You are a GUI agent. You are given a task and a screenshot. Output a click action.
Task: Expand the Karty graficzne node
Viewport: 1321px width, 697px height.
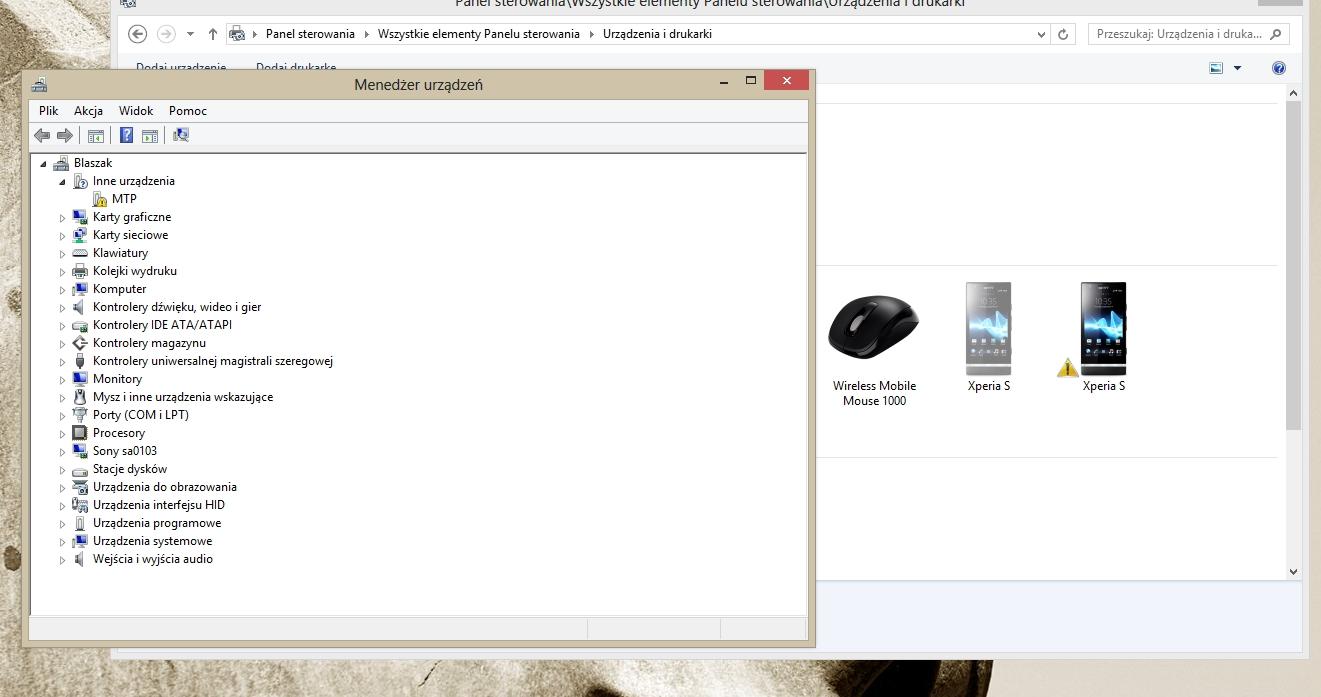pyautogui.click(x=62, y=218)
